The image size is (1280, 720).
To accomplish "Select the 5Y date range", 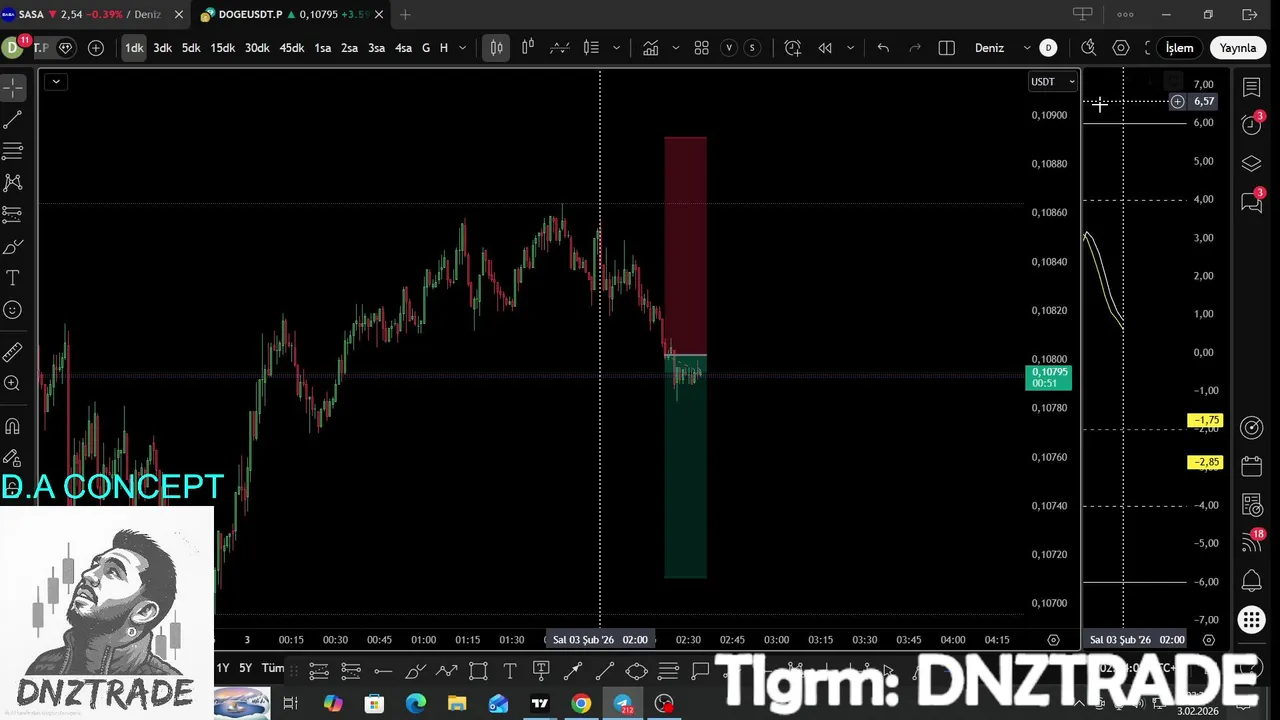I will coord(246,668).
